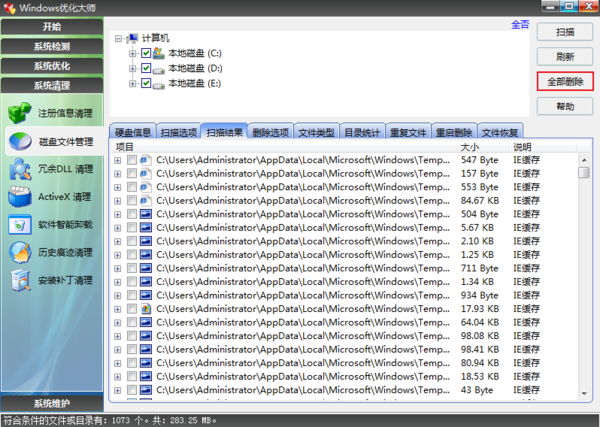Click the 计算机 icon in drive tree

tap(137, 38)
